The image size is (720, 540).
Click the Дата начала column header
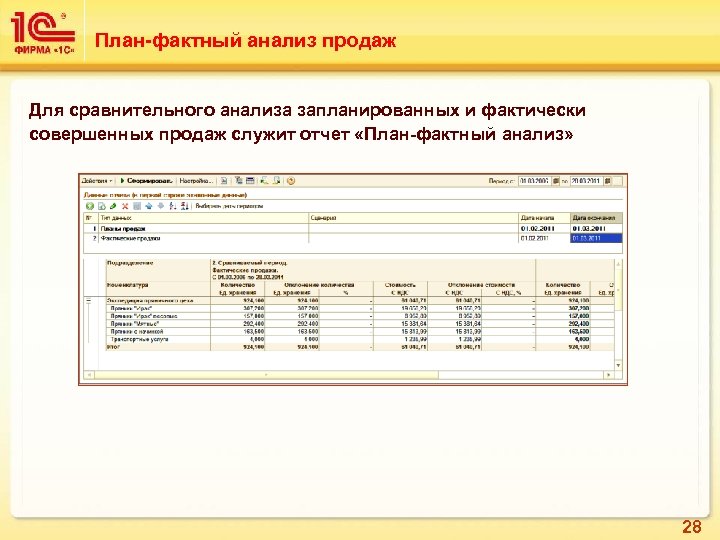[x=544, y=218]
